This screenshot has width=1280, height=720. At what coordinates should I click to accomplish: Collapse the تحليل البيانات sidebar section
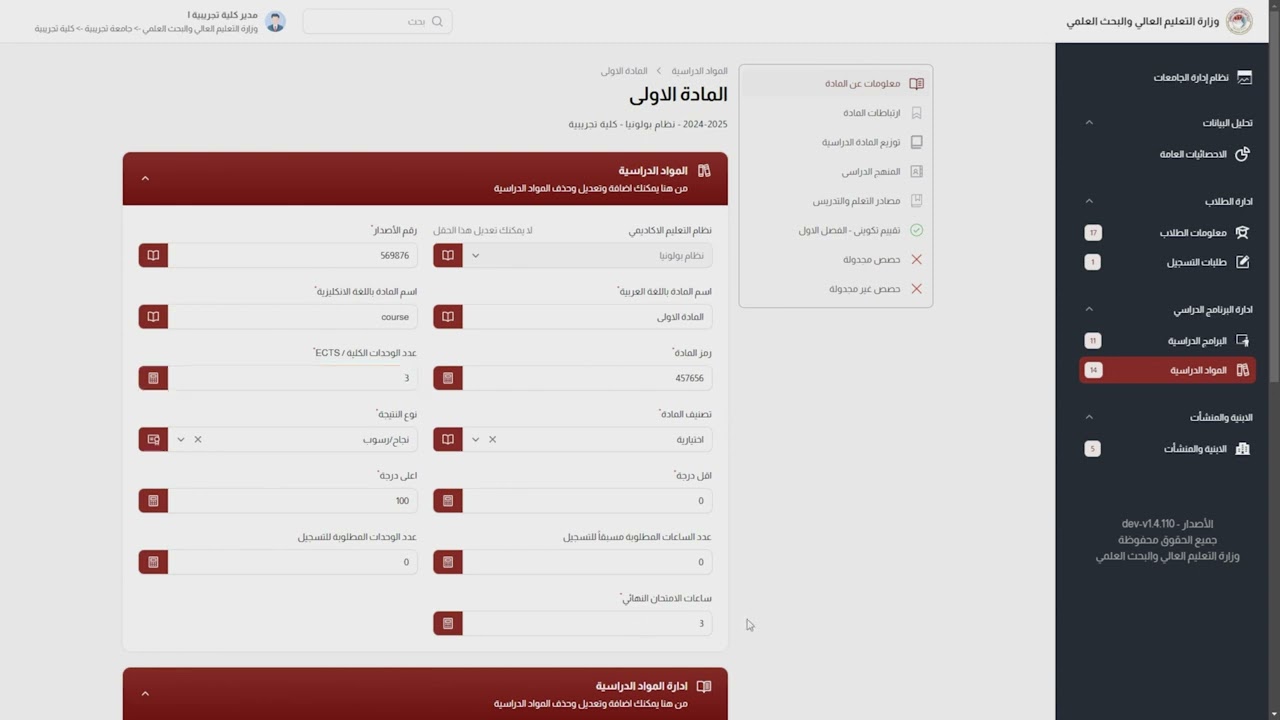click(1089, 122)
